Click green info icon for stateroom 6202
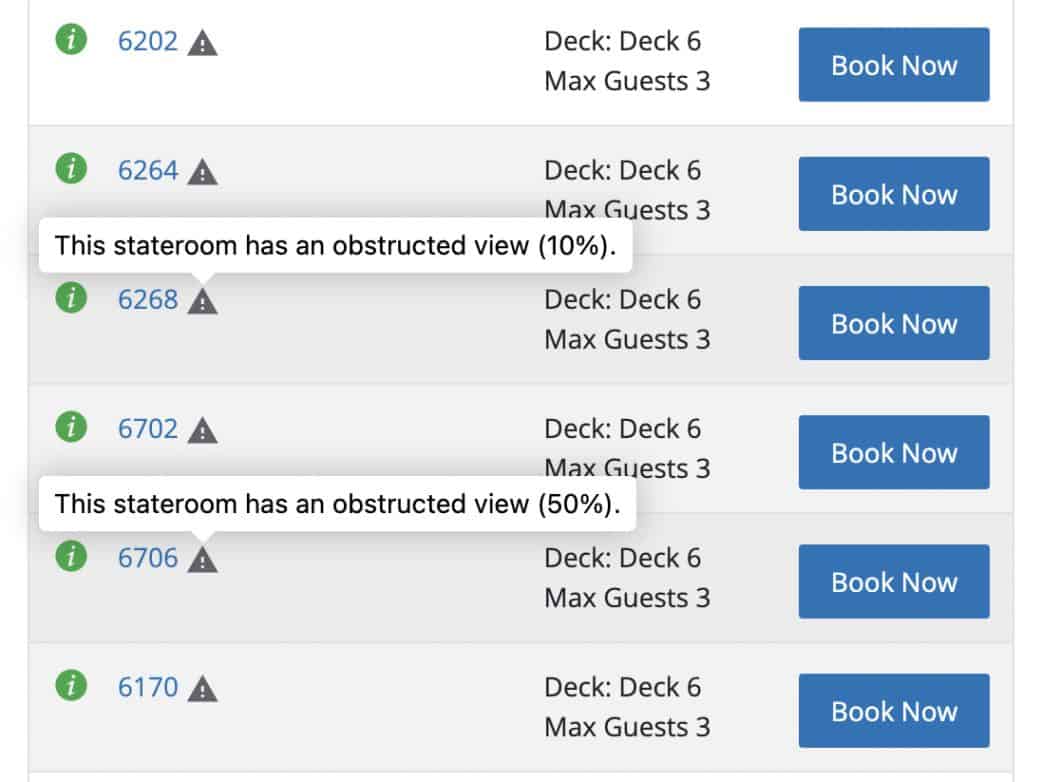 click(x=70, y=40)
